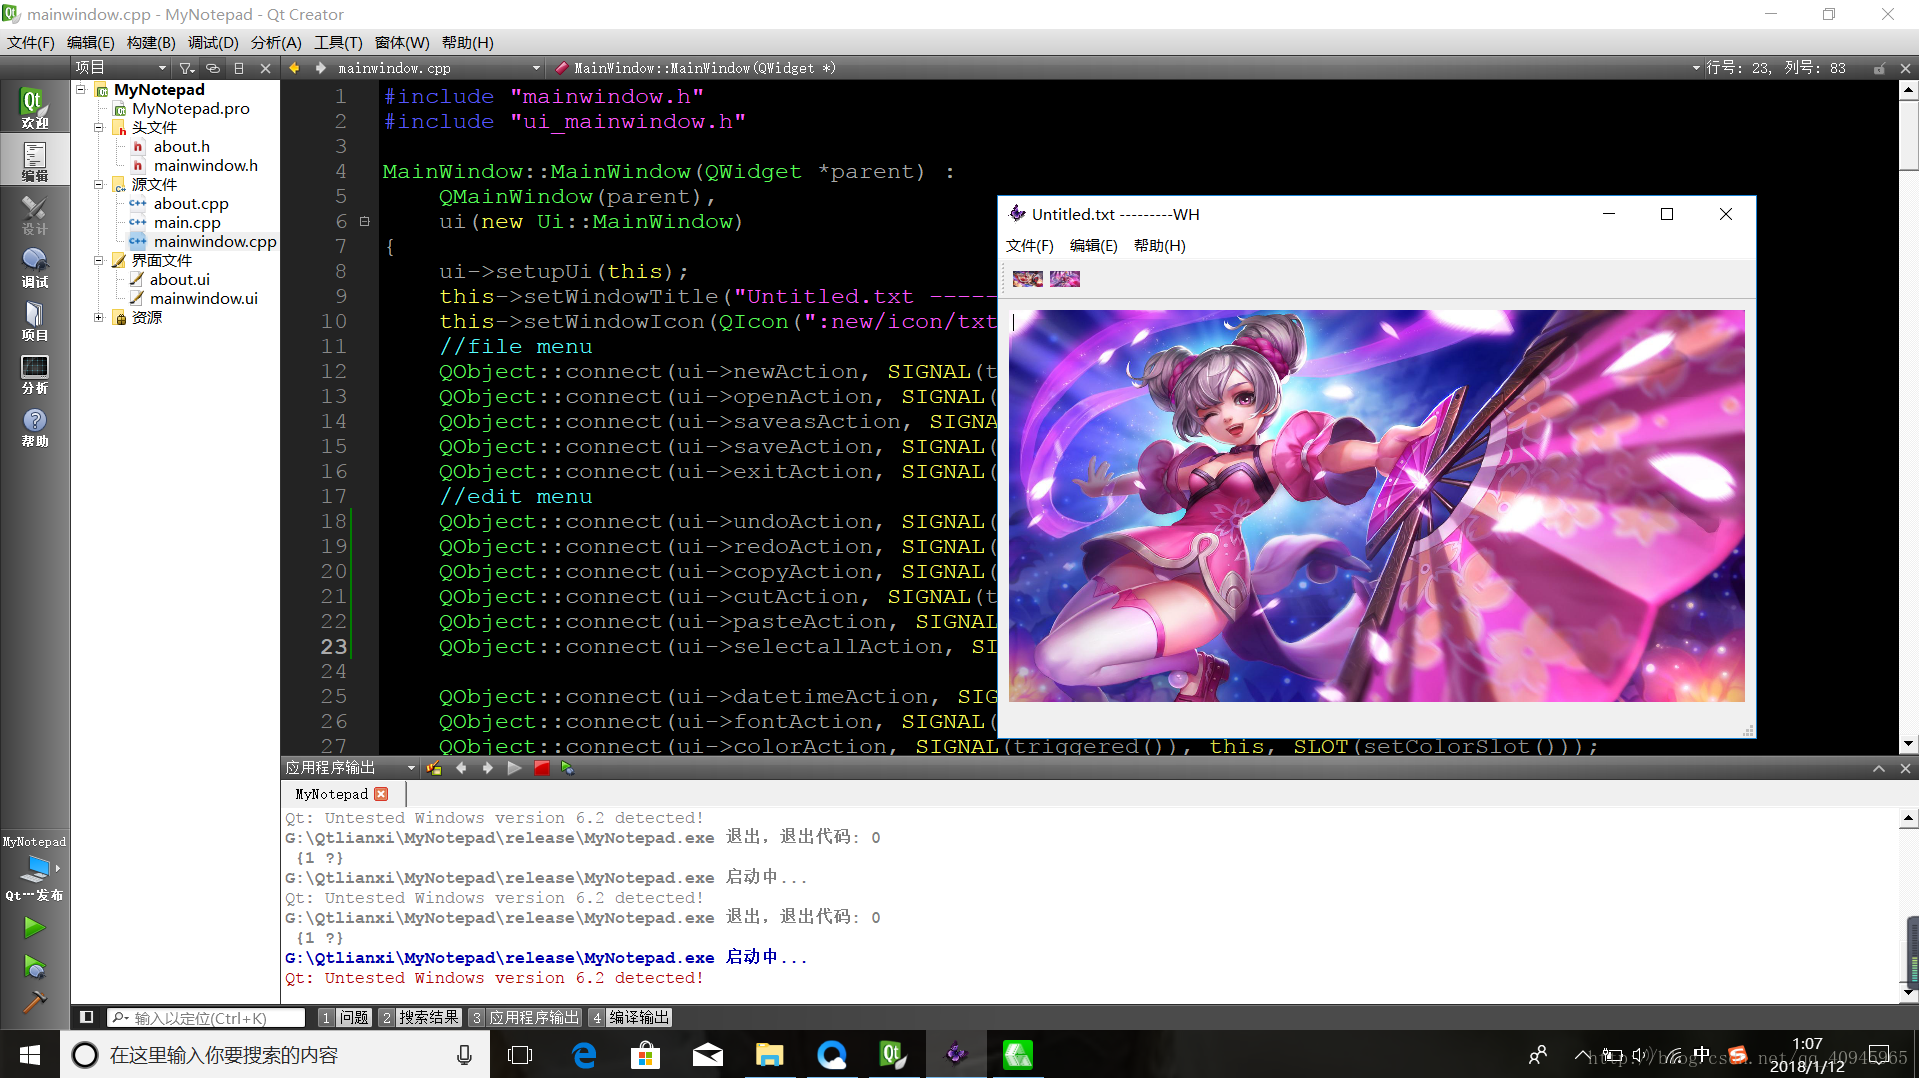Open the 帮助(H) menu in the Untitled.txt window

[x=1159, y=245]
